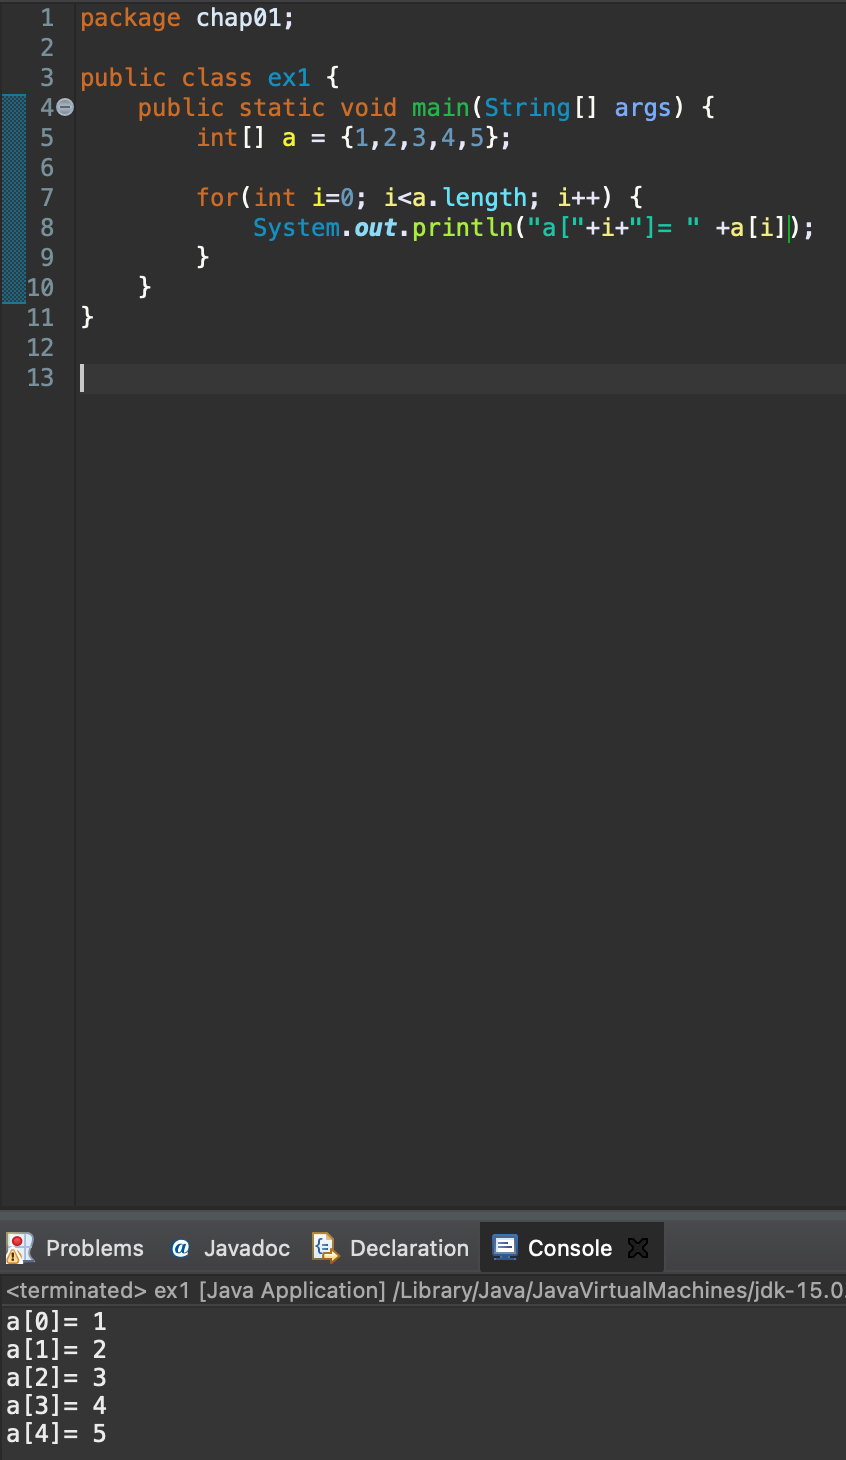
Task: Switch to the Javadoc tab
Action: 231,1248
